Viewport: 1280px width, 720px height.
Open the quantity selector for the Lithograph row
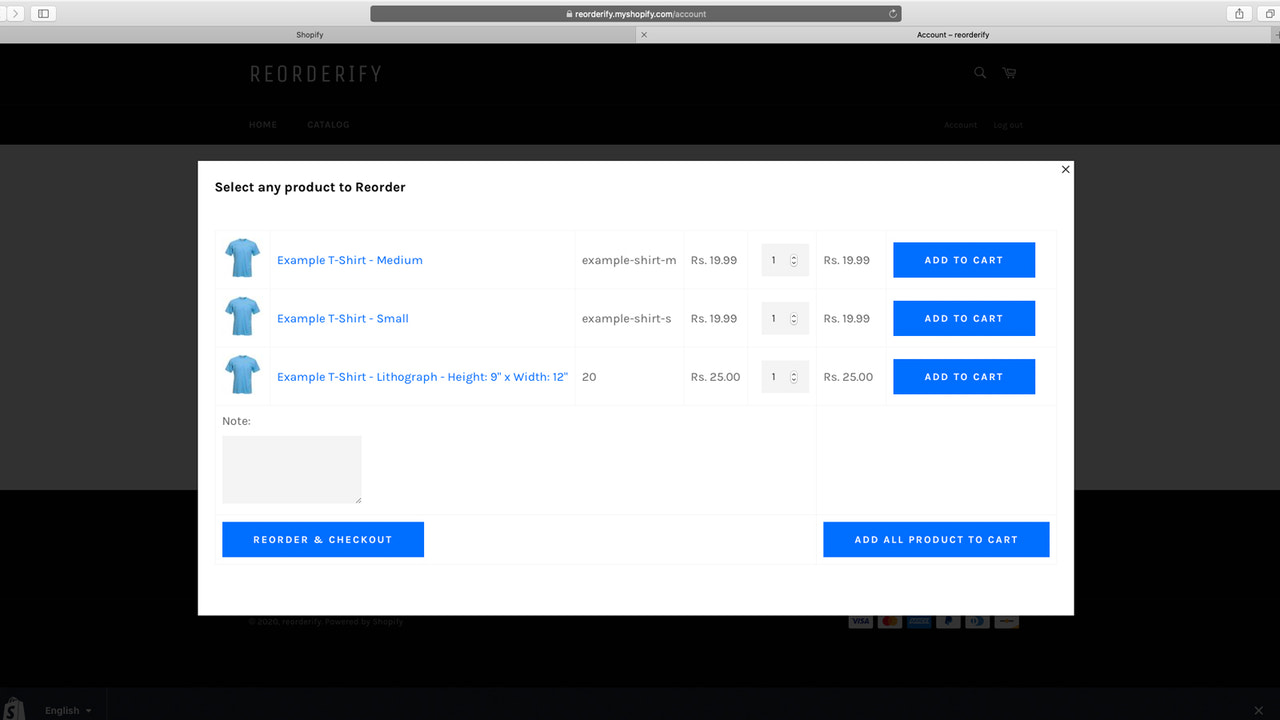(785, 376)
